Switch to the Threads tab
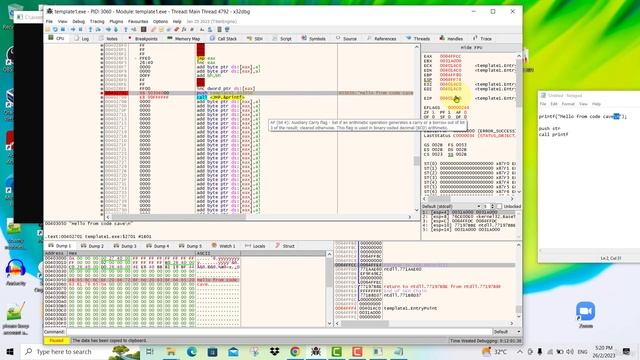 pos(418,38)
